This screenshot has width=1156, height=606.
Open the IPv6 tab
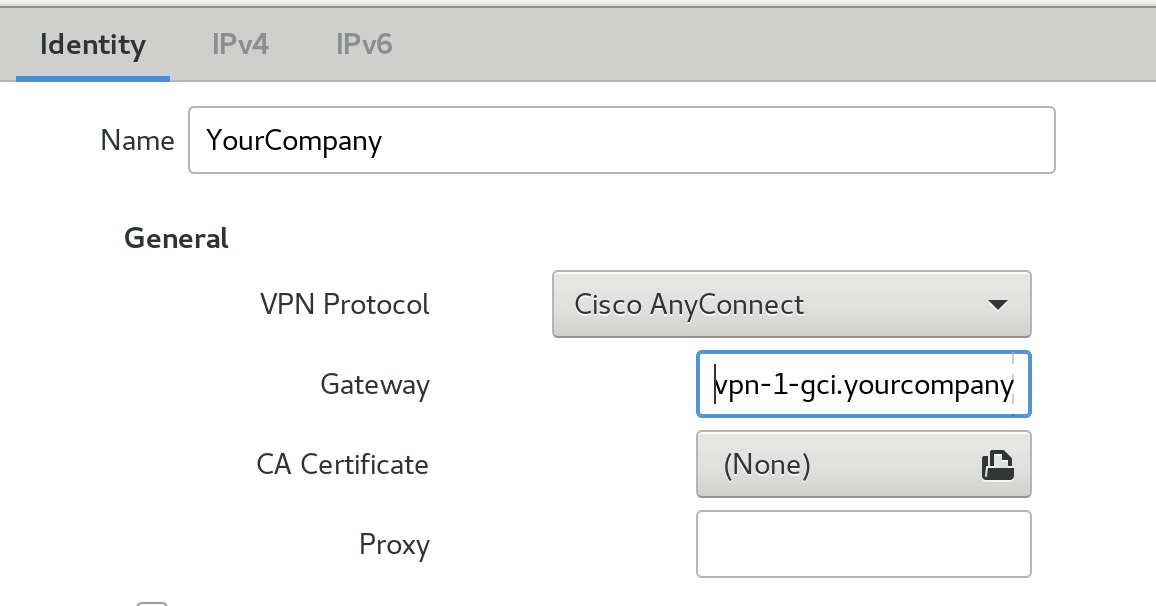(364, 44)
